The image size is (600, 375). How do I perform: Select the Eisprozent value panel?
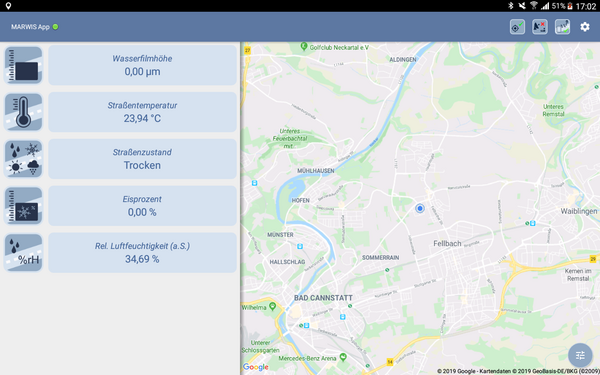(x=142, y=206)
